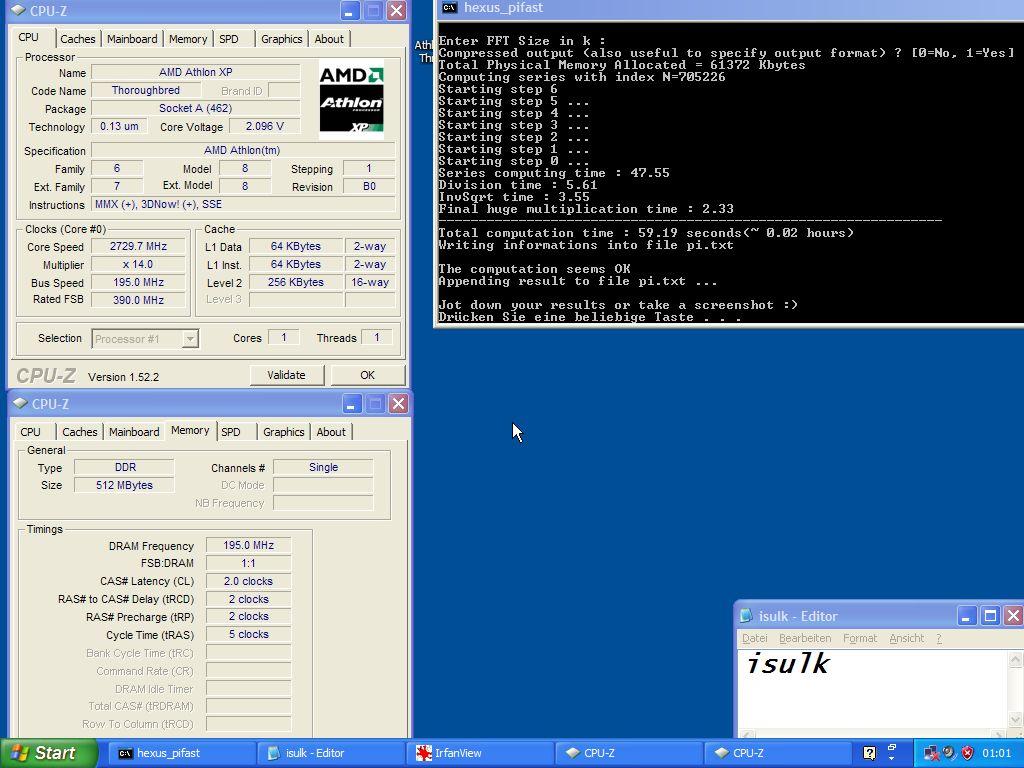
Task: Open Ansicht menu in isulk Editor
Action: [x=906, y=638]
